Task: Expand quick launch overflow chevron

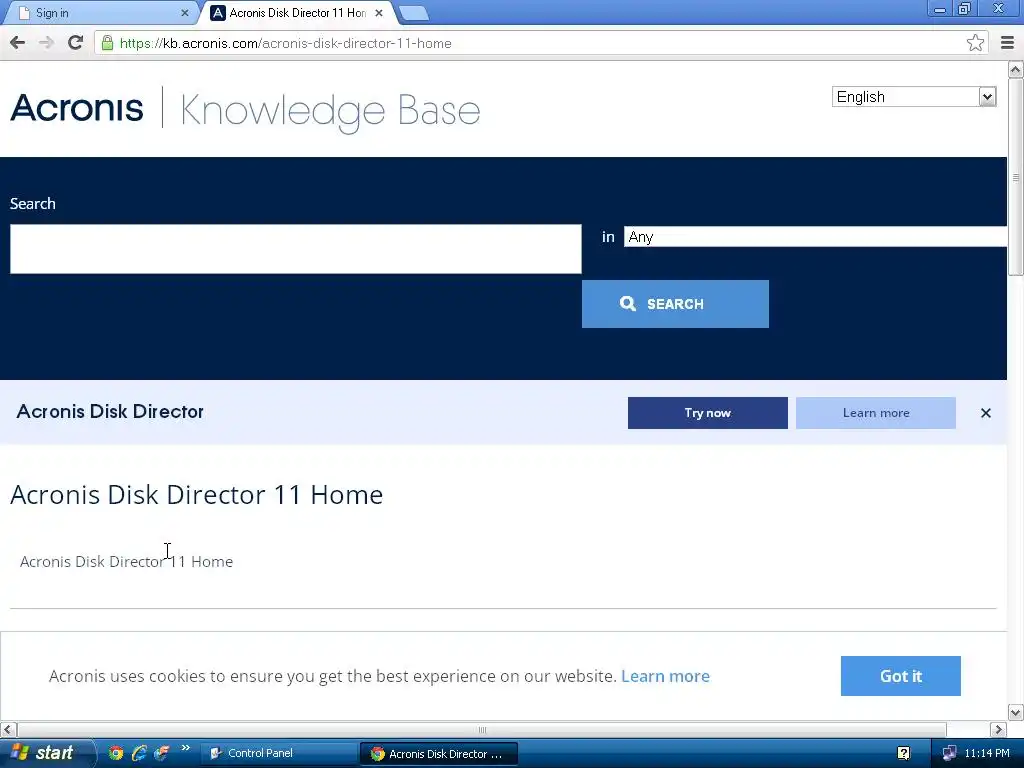Action: click(x=185, y=748)
